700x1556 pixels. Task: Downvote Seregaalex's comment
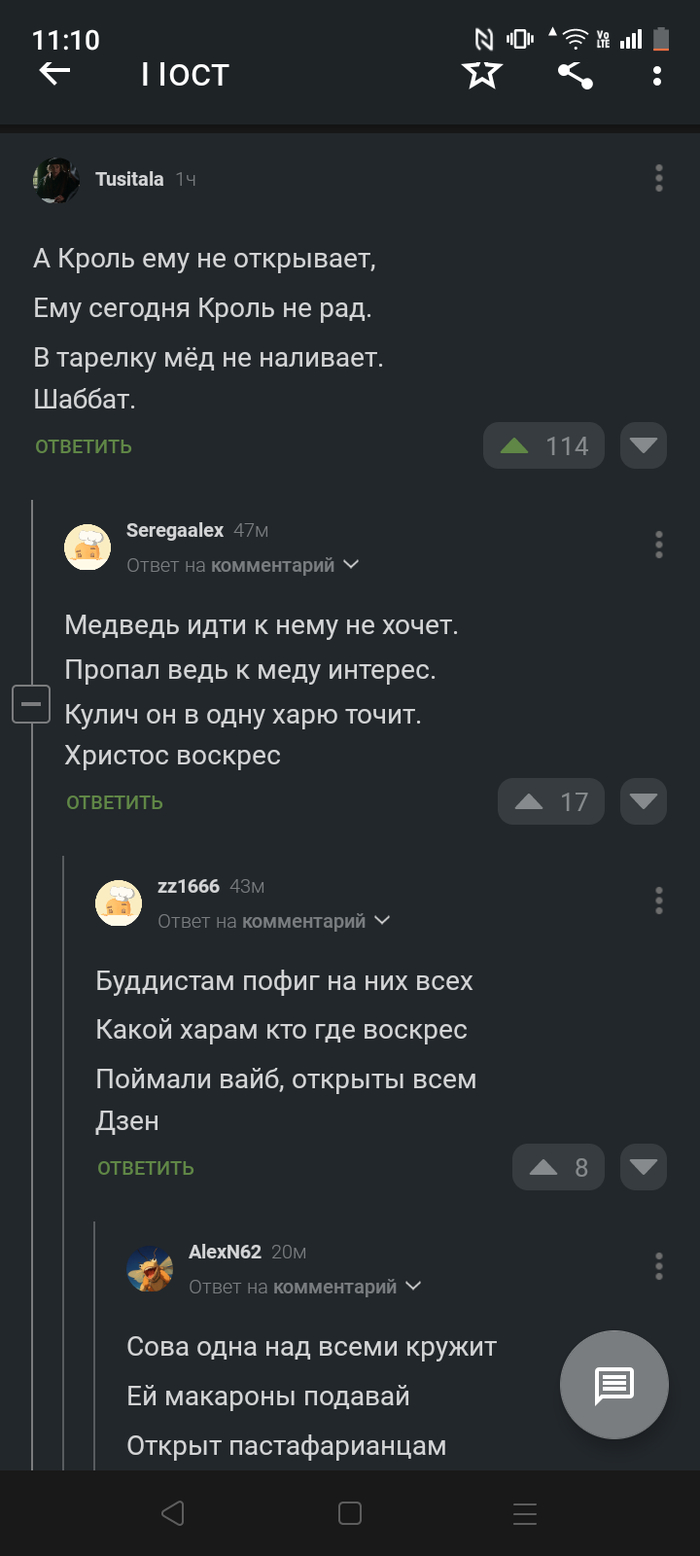pos(643,801)
